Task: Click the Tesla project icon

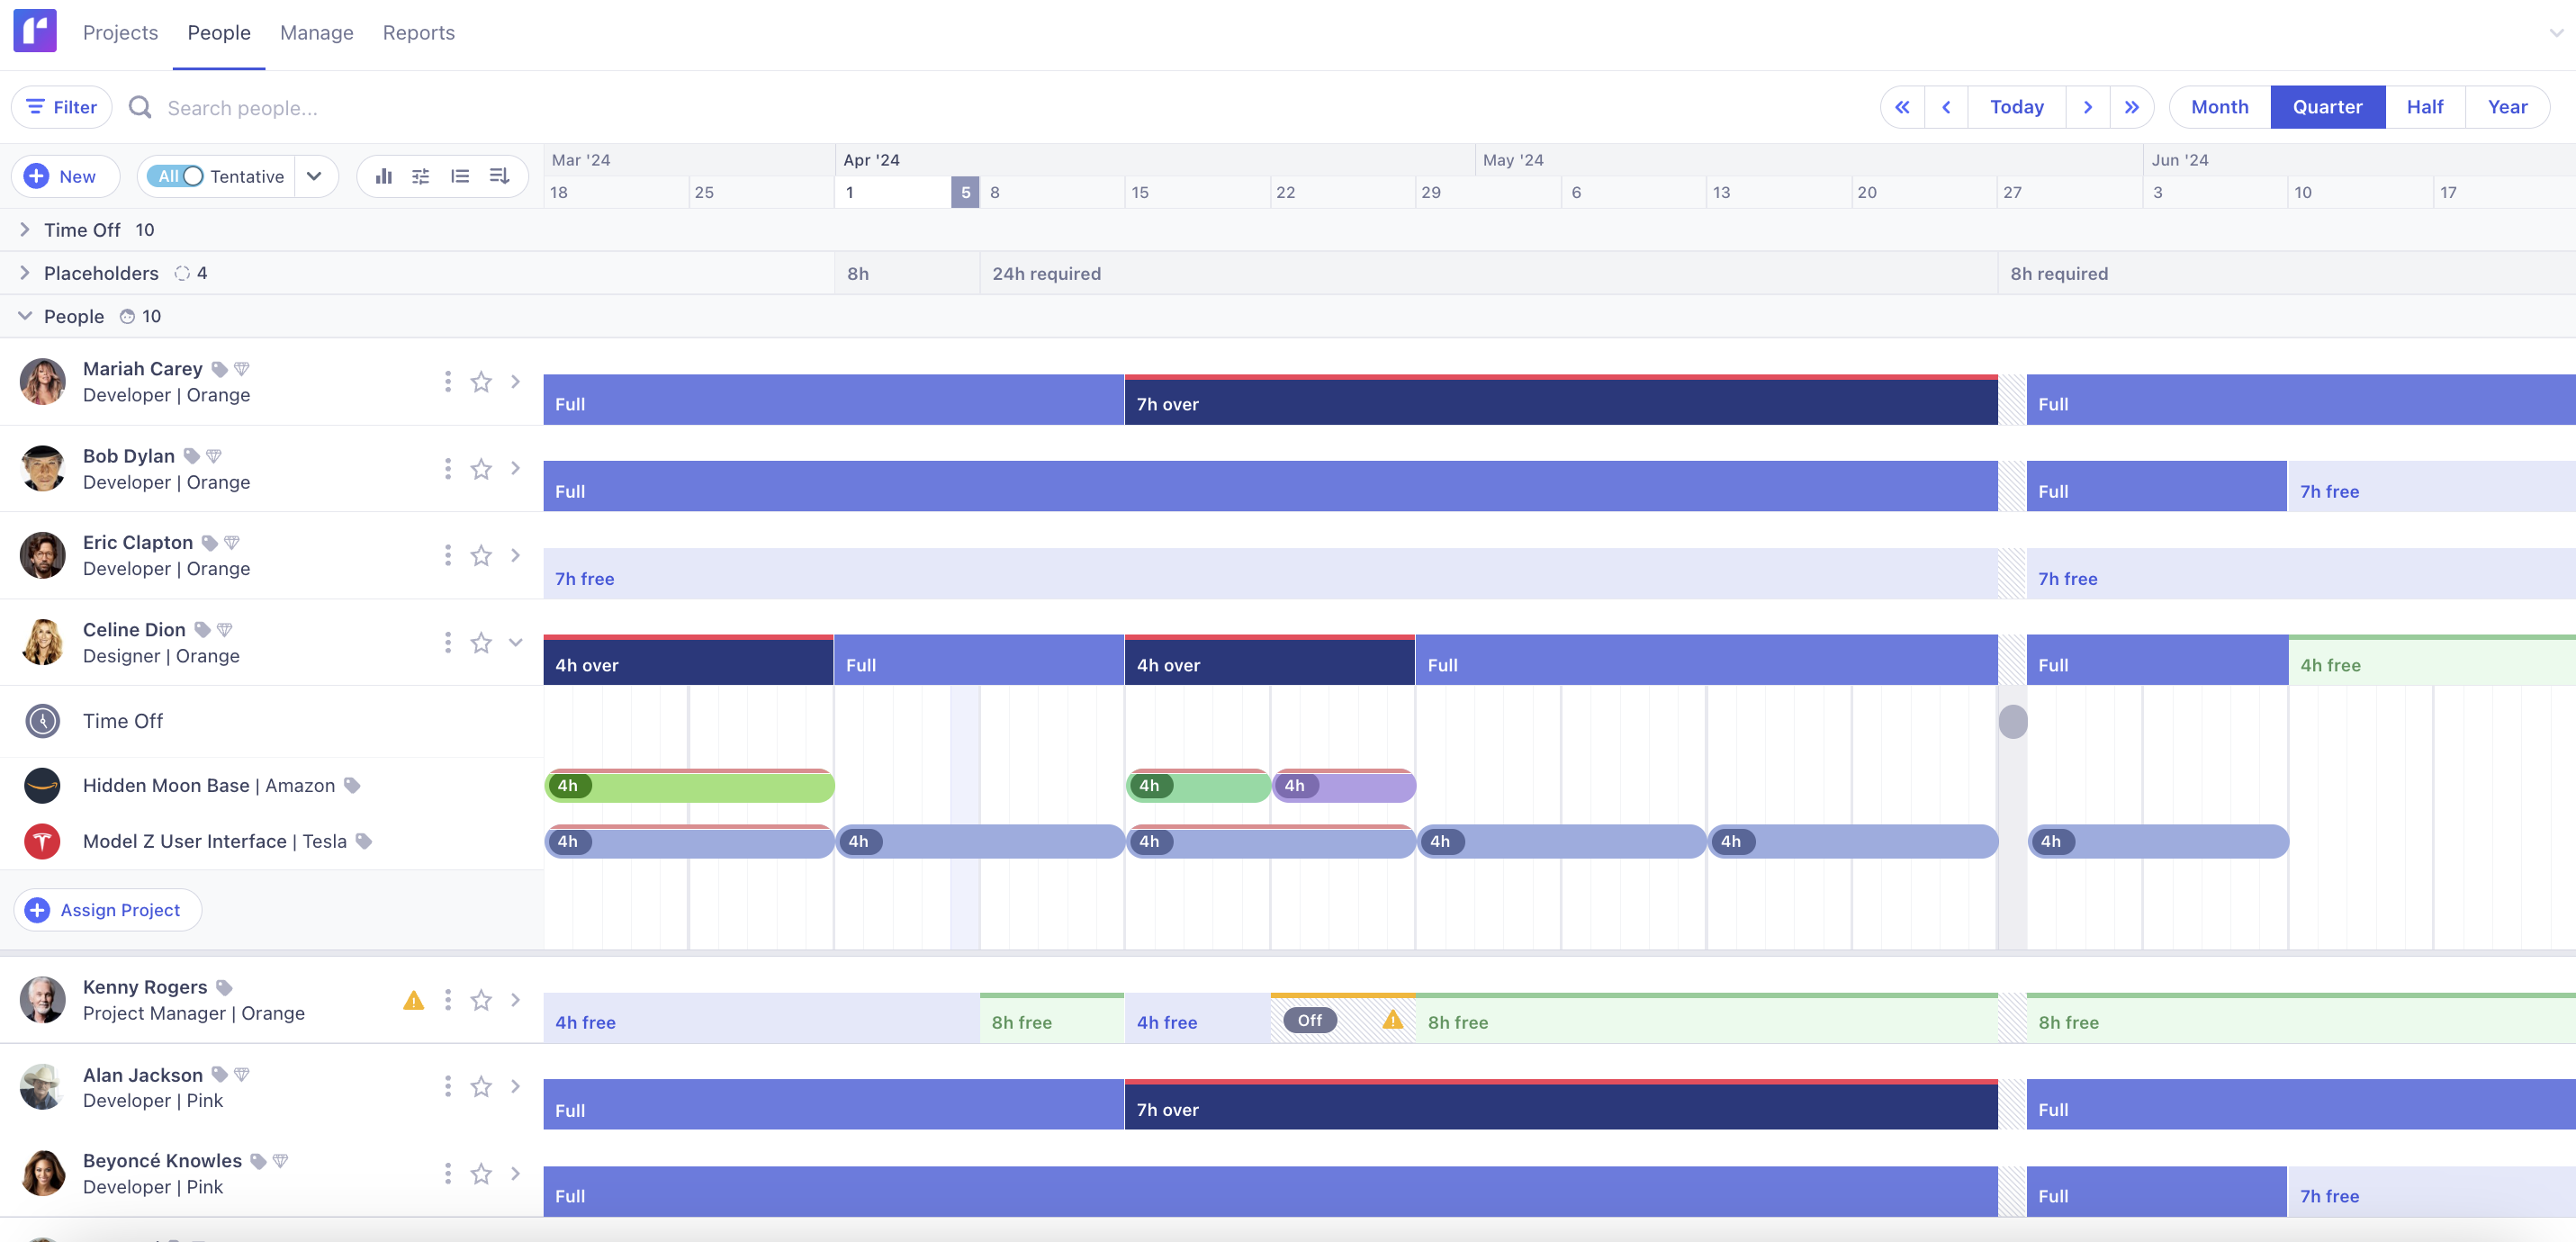Action: (42, 841)
